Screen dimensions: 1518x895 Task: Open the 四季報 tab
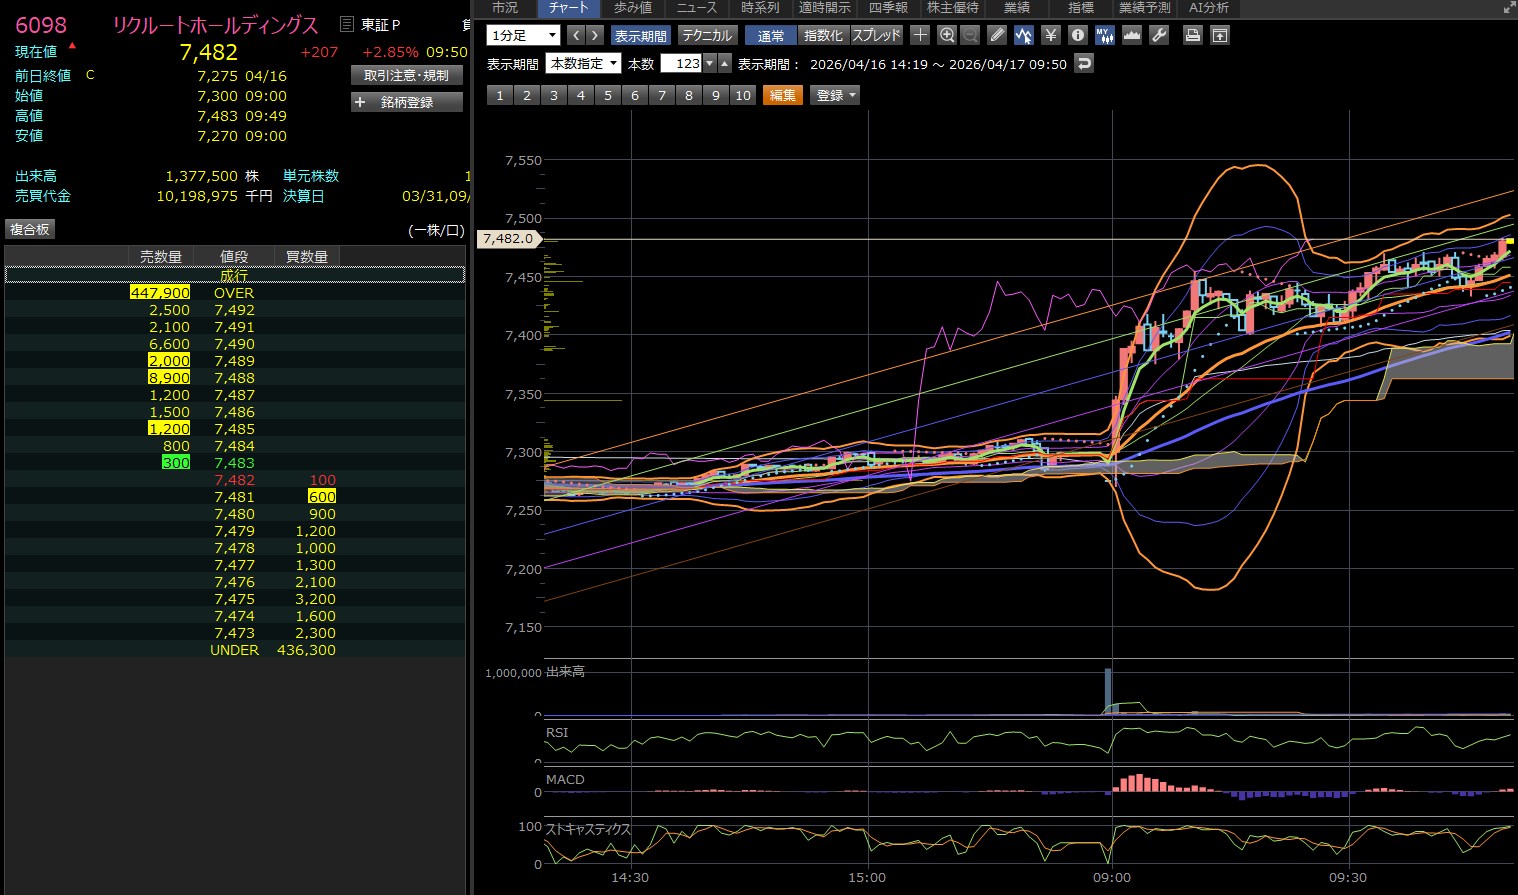click(888, 8)
